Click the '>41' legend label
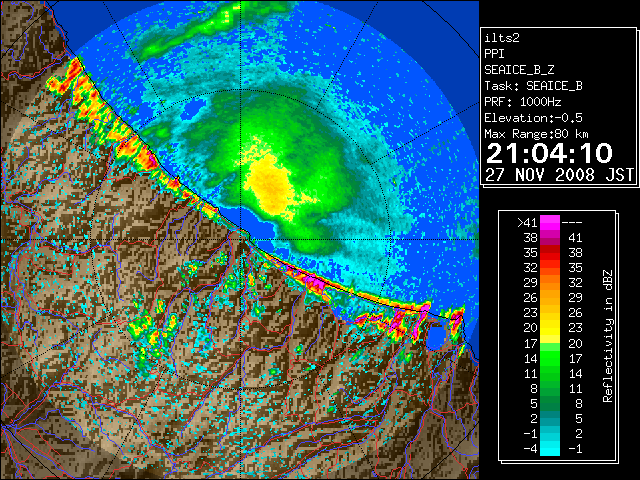 coord(527,223)
